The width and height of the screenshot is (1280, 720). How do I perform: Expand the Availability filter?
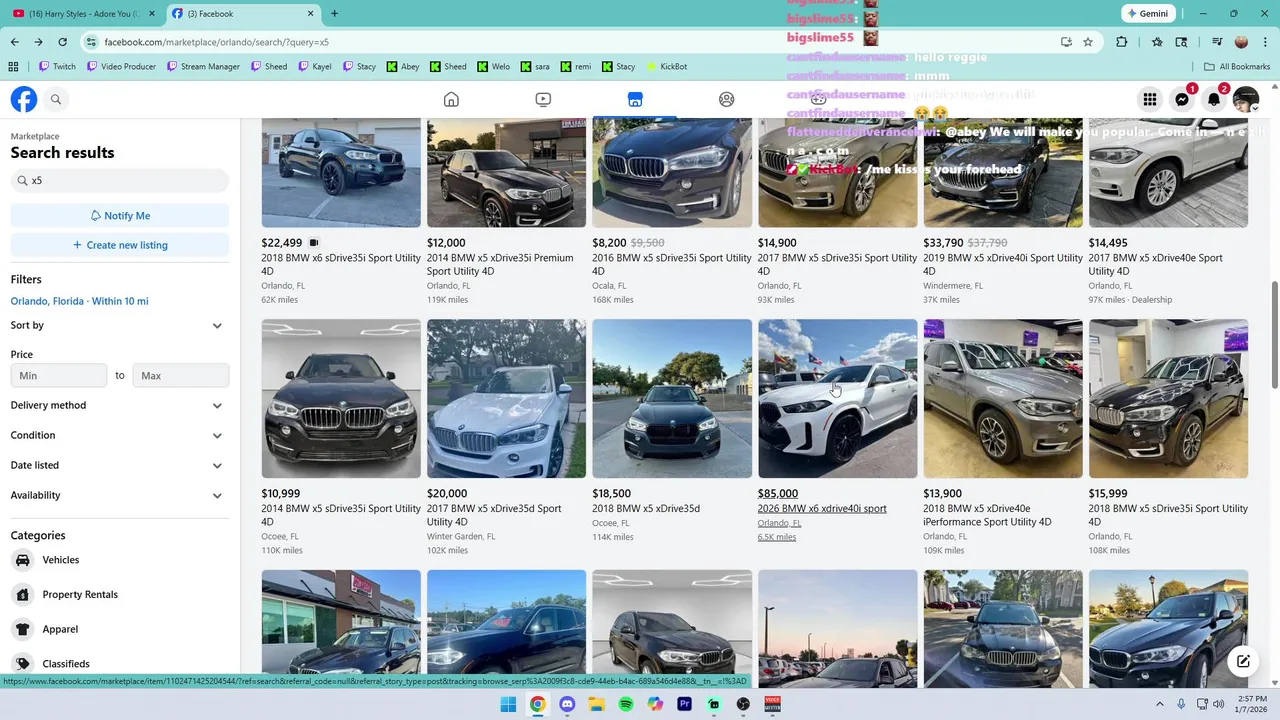point(120,496)
